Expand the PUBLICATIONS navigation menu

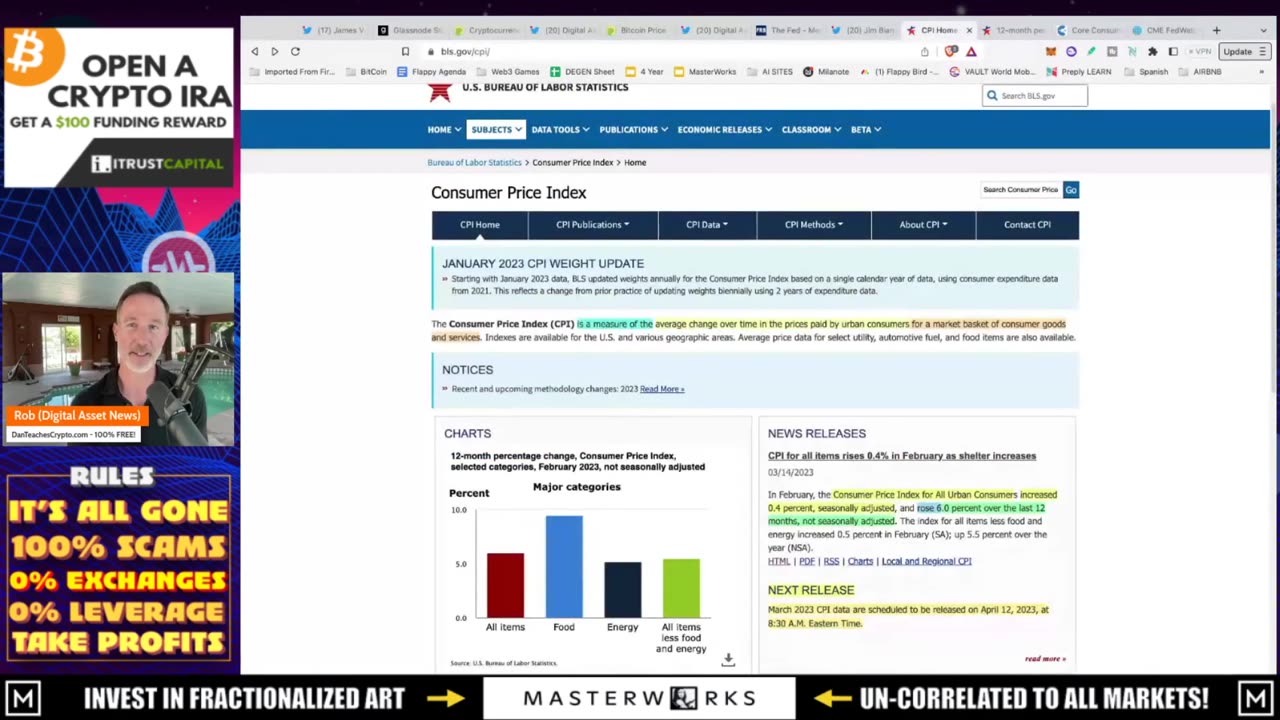coord(633,129)
